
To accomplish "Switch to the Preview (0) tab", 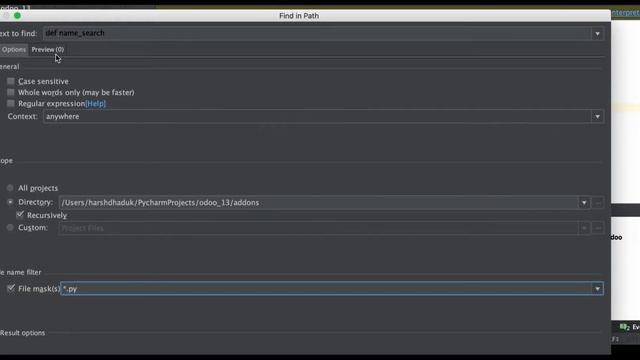I will click(48, 49).
